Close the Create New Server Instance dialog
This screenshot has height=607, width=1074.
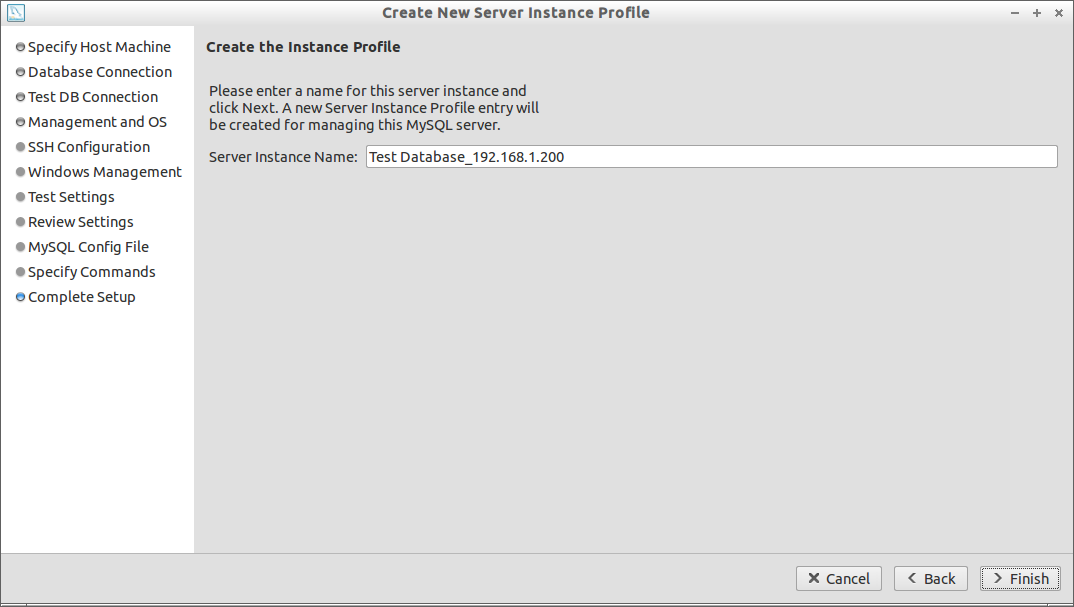pyautogui.click(x=1059, y=13)
